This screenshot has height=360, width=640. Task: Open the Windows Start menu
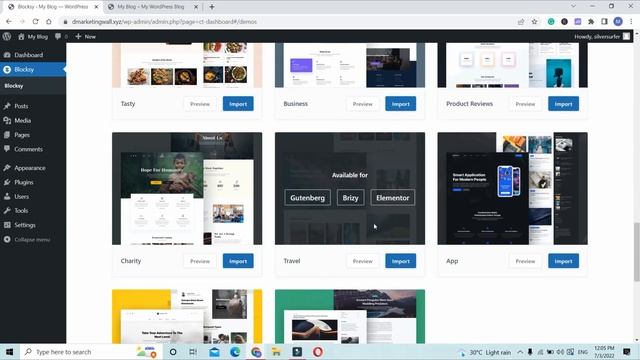click(9, 352)
